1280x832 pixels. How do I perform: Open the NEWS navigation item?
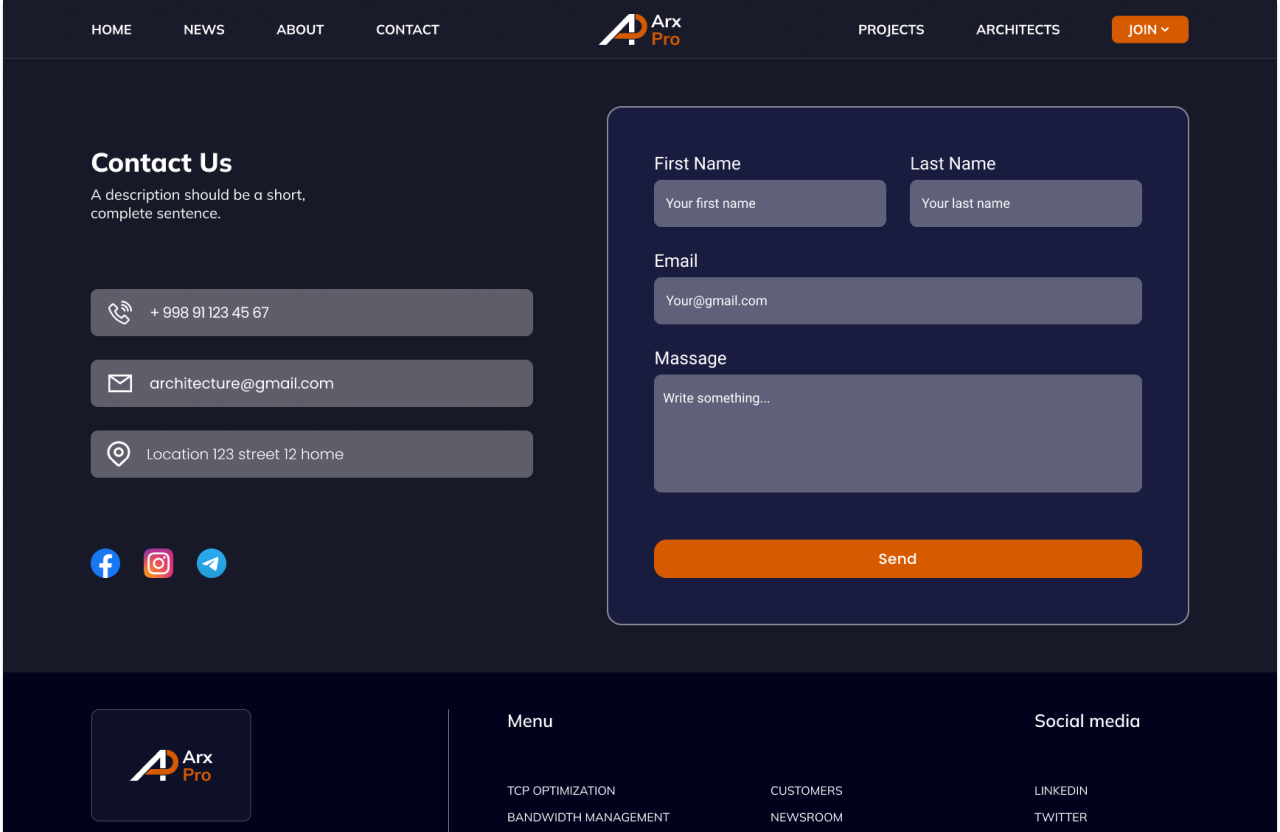click(204, 30)
